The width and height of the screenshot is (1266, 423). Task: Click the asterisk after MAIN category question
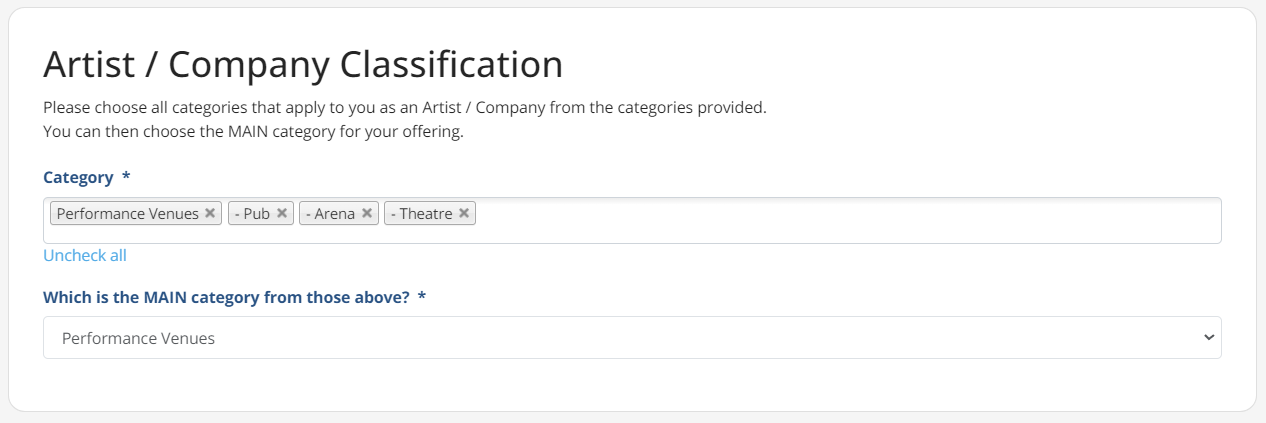tap(422, 297)
